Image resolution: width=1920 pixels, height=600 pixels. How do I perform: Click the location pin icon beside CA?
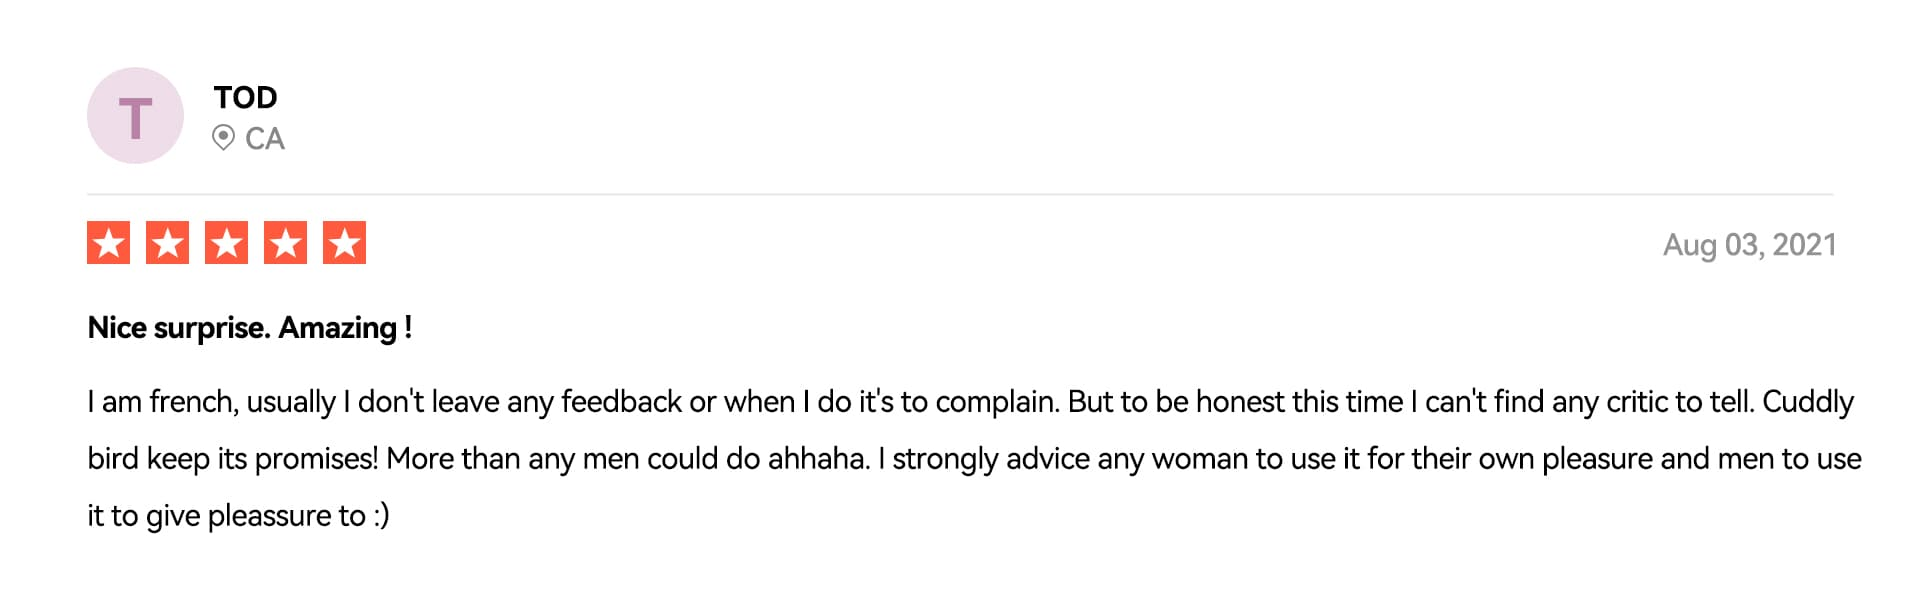coord(224,138)
